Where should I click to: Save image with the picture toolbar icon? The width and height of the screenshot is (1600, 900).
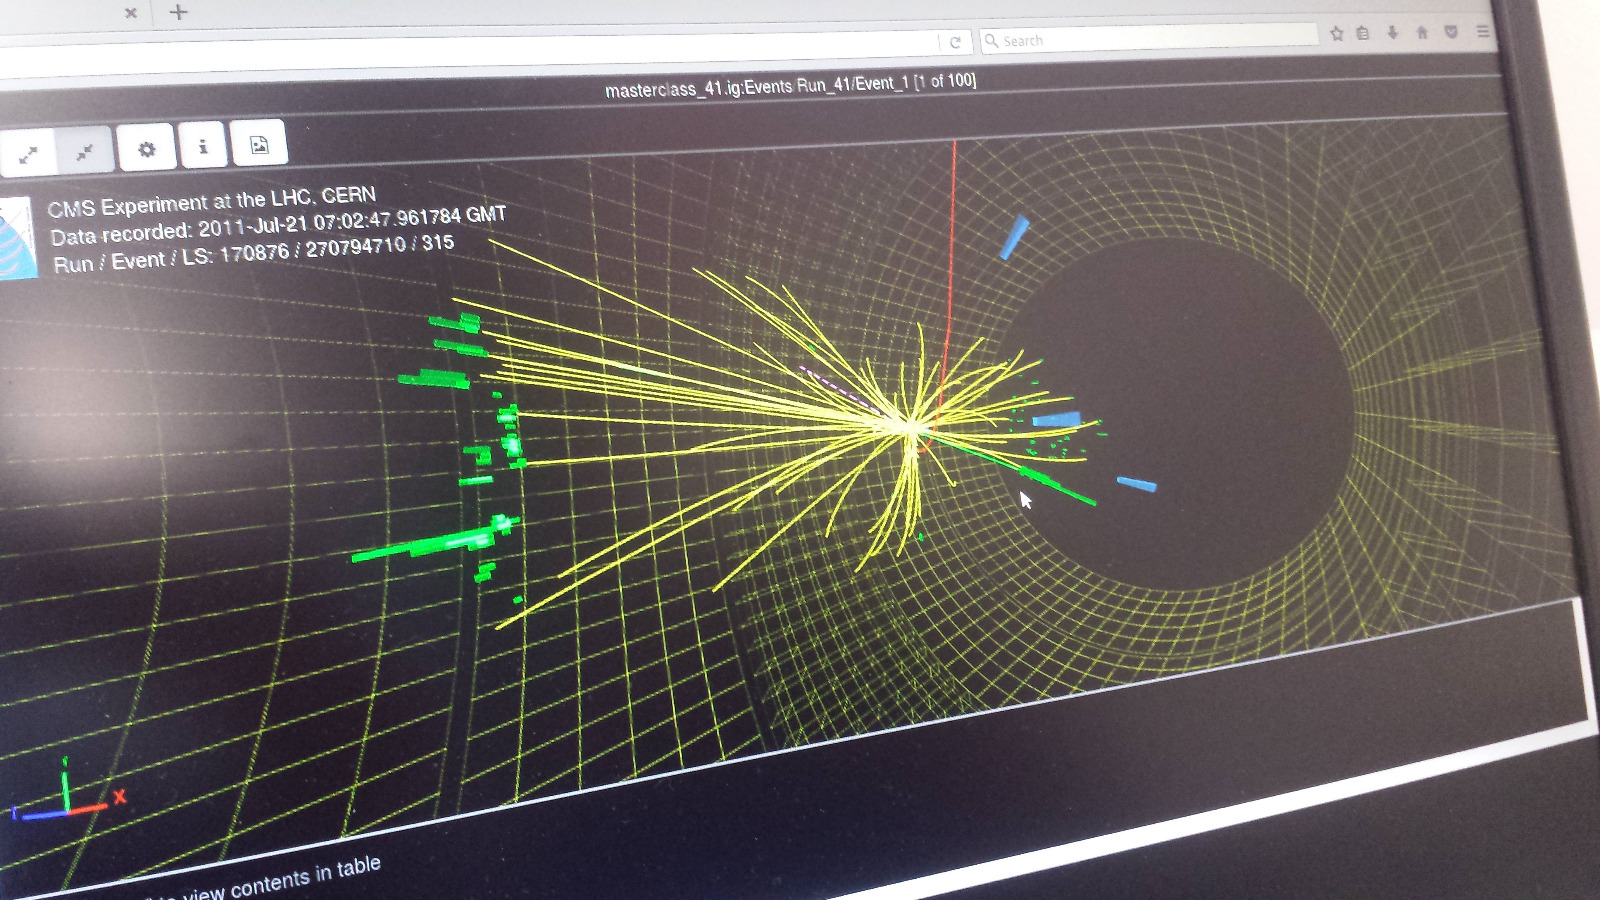(259, 144)
